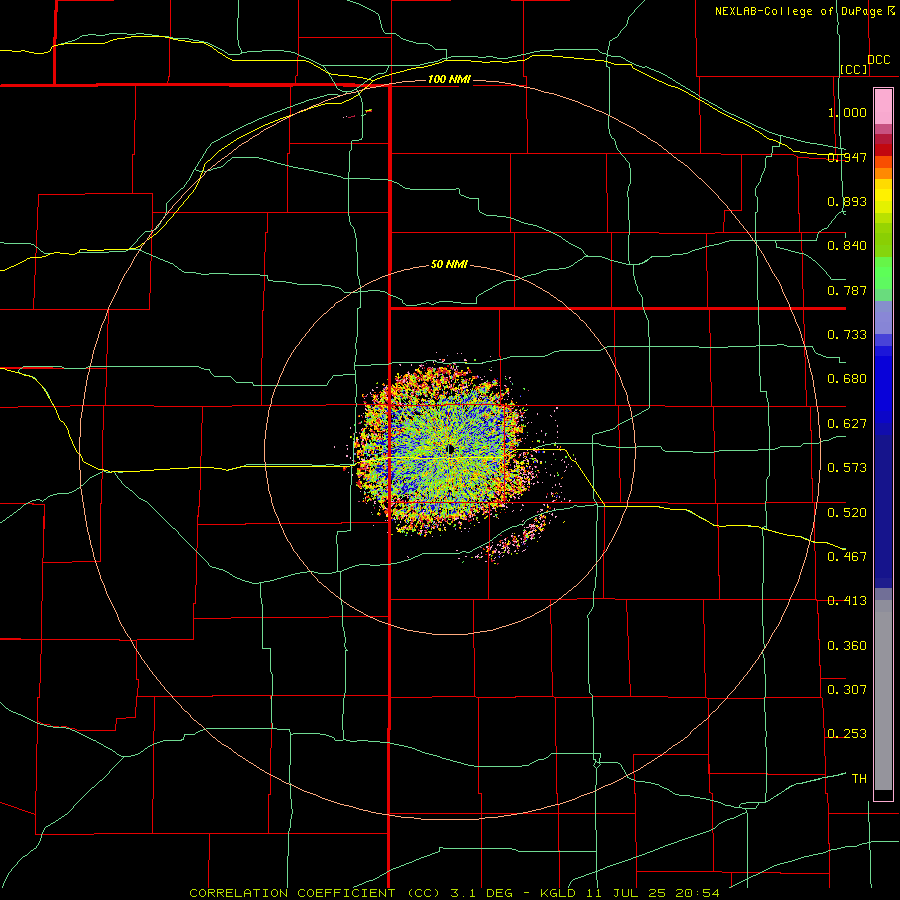Click the [CC] label above the color bar
This screenshot has width=900, height=900.
tap(854, 69)
